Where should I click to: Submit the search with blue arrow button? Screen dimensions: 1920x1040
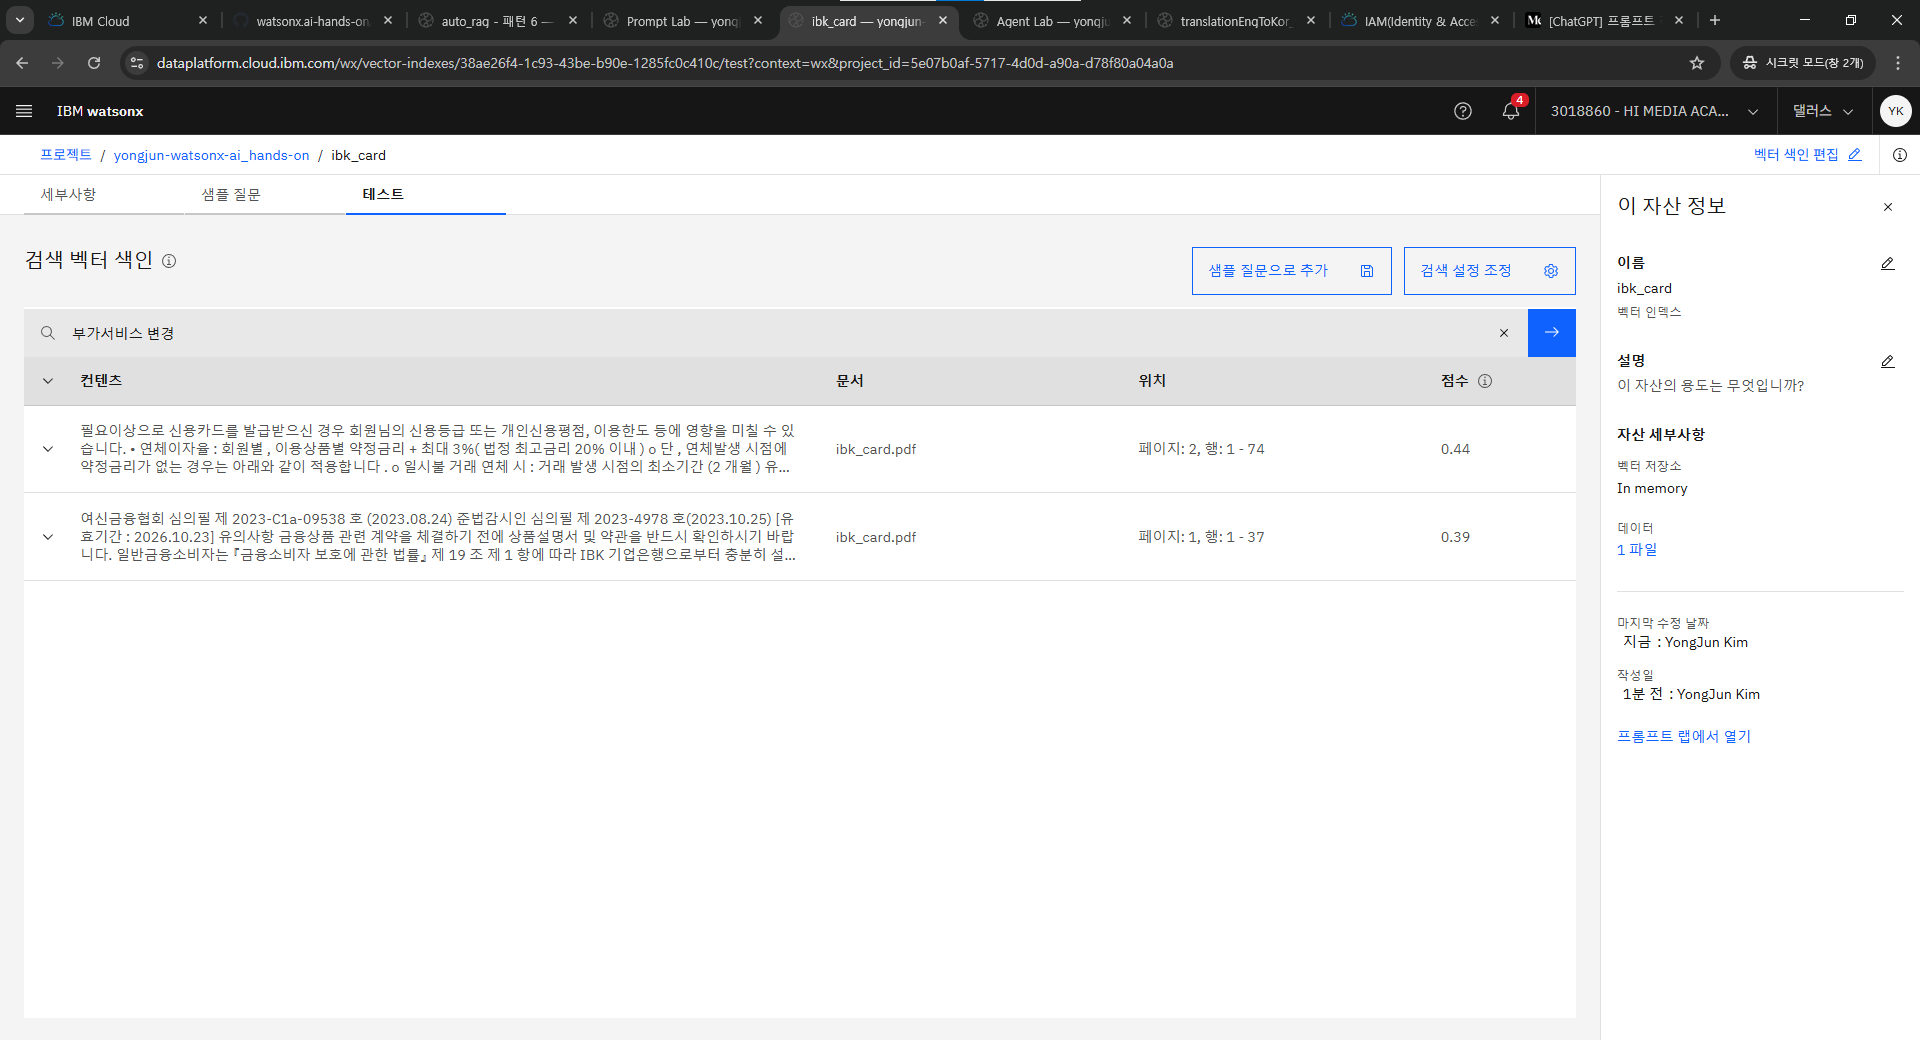1552,333
